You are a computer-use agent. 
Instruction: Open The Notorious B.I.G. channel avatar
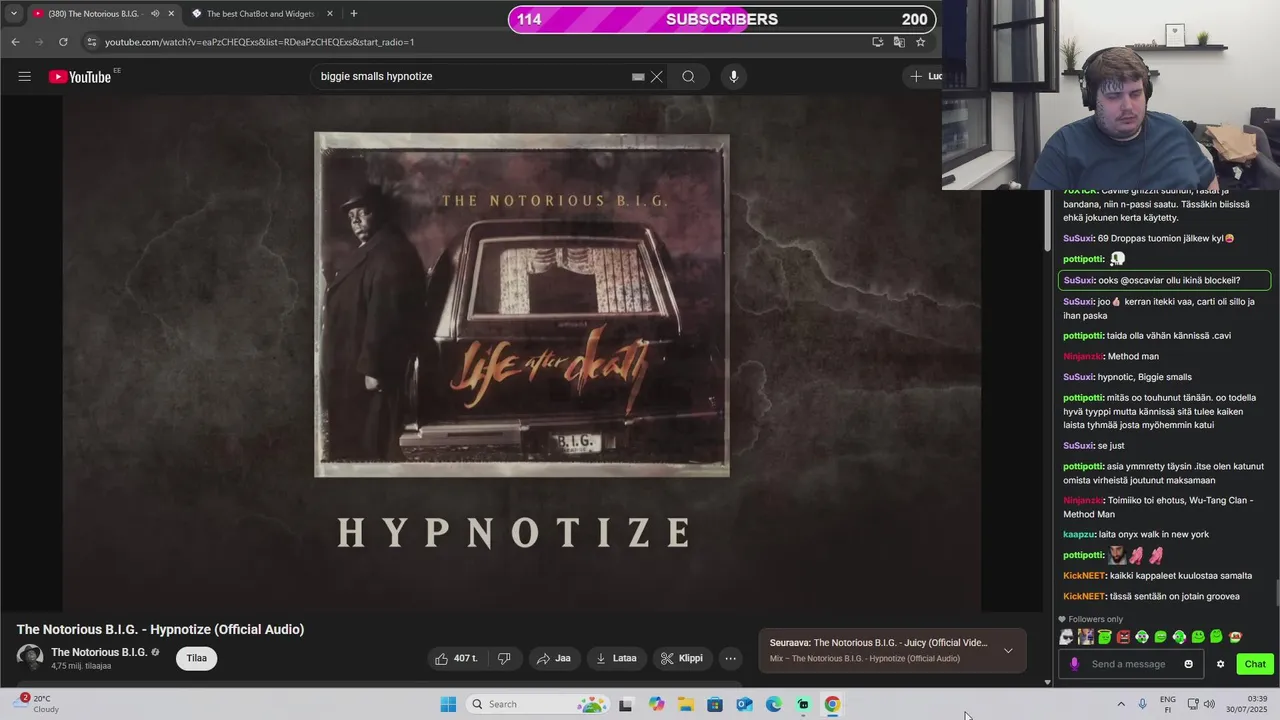(30, 657)
